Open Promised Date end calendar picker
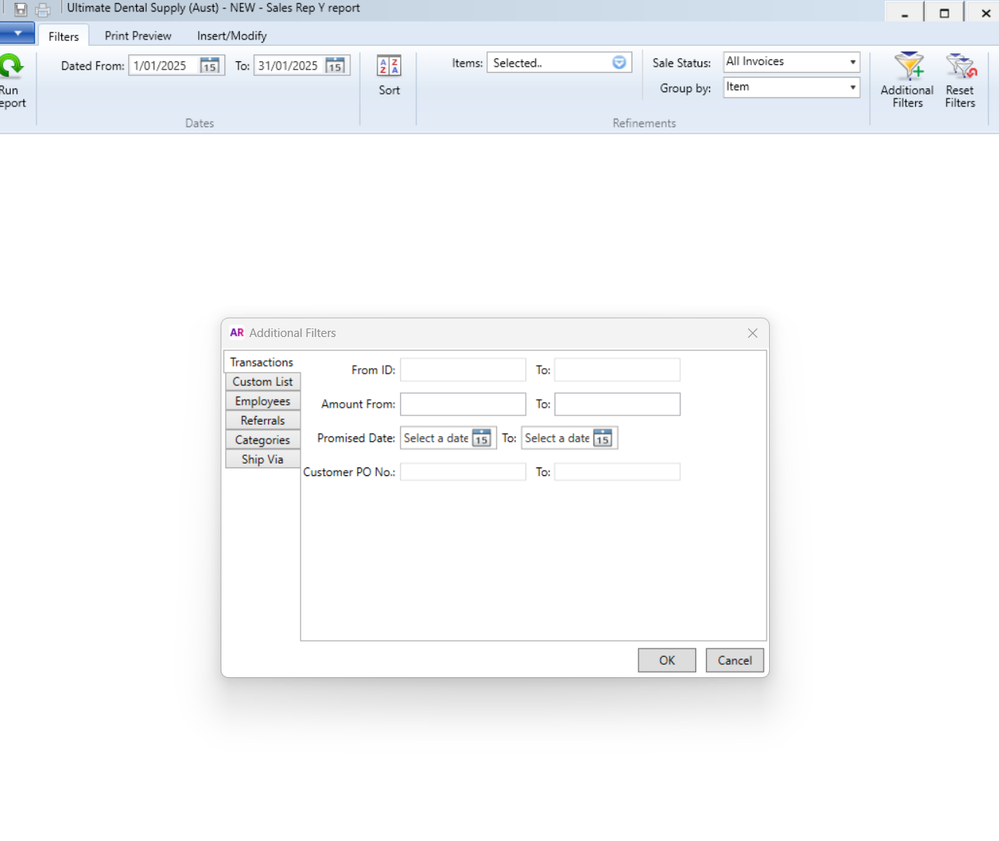 pos(602,438)
